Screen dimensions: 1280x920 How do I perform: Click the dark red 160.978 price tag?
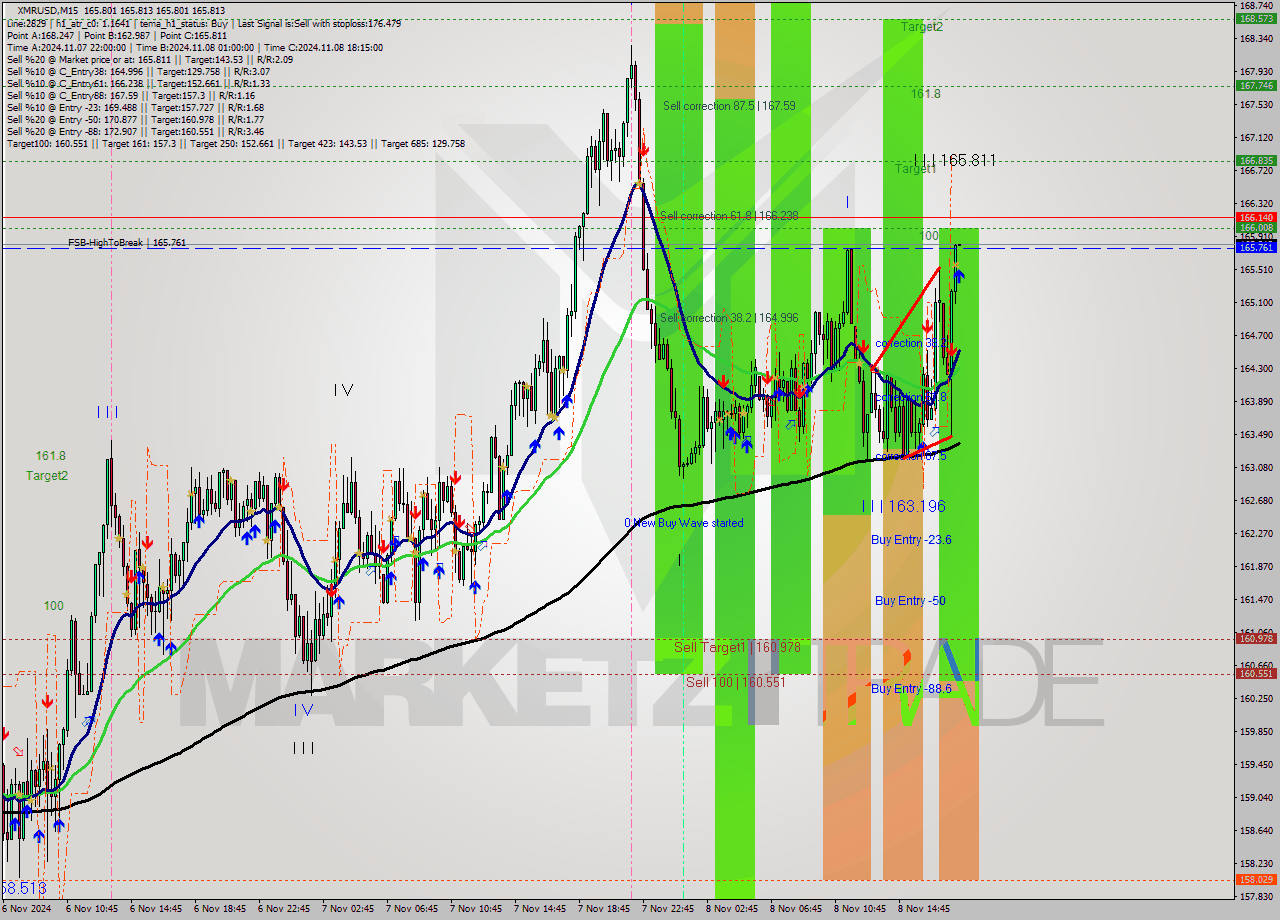[x=1256, y=639]
